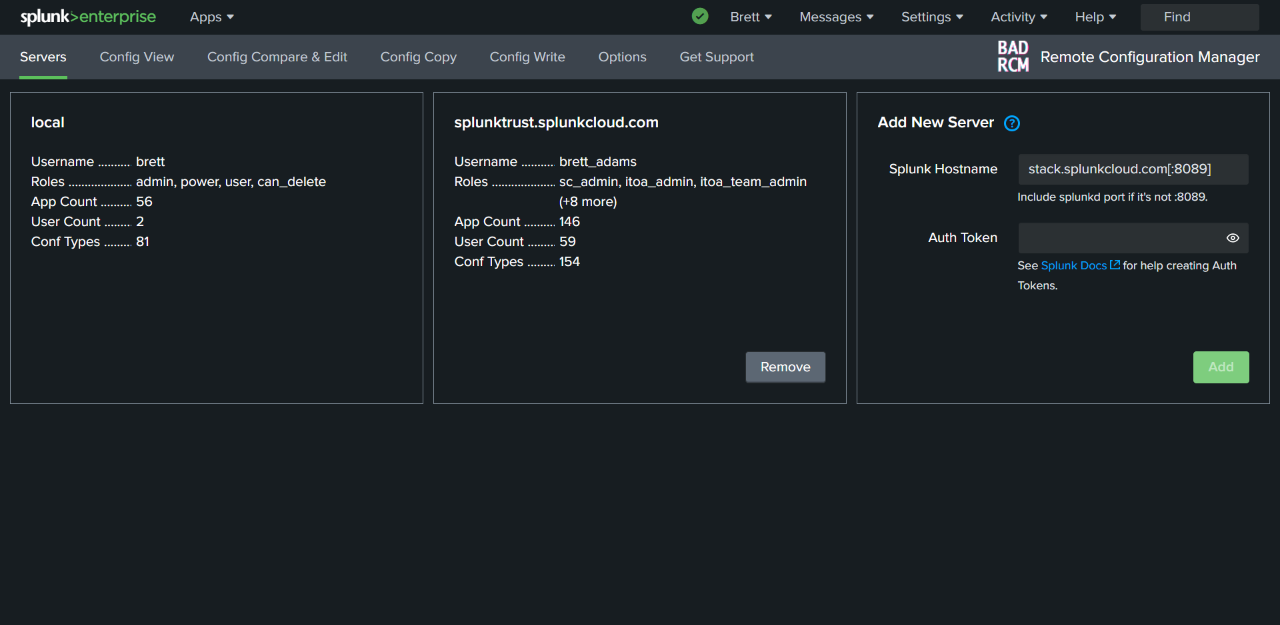This screenshot has height=625, width=1280.
Task: Expand the Messages dropdown
Action: 836,17
